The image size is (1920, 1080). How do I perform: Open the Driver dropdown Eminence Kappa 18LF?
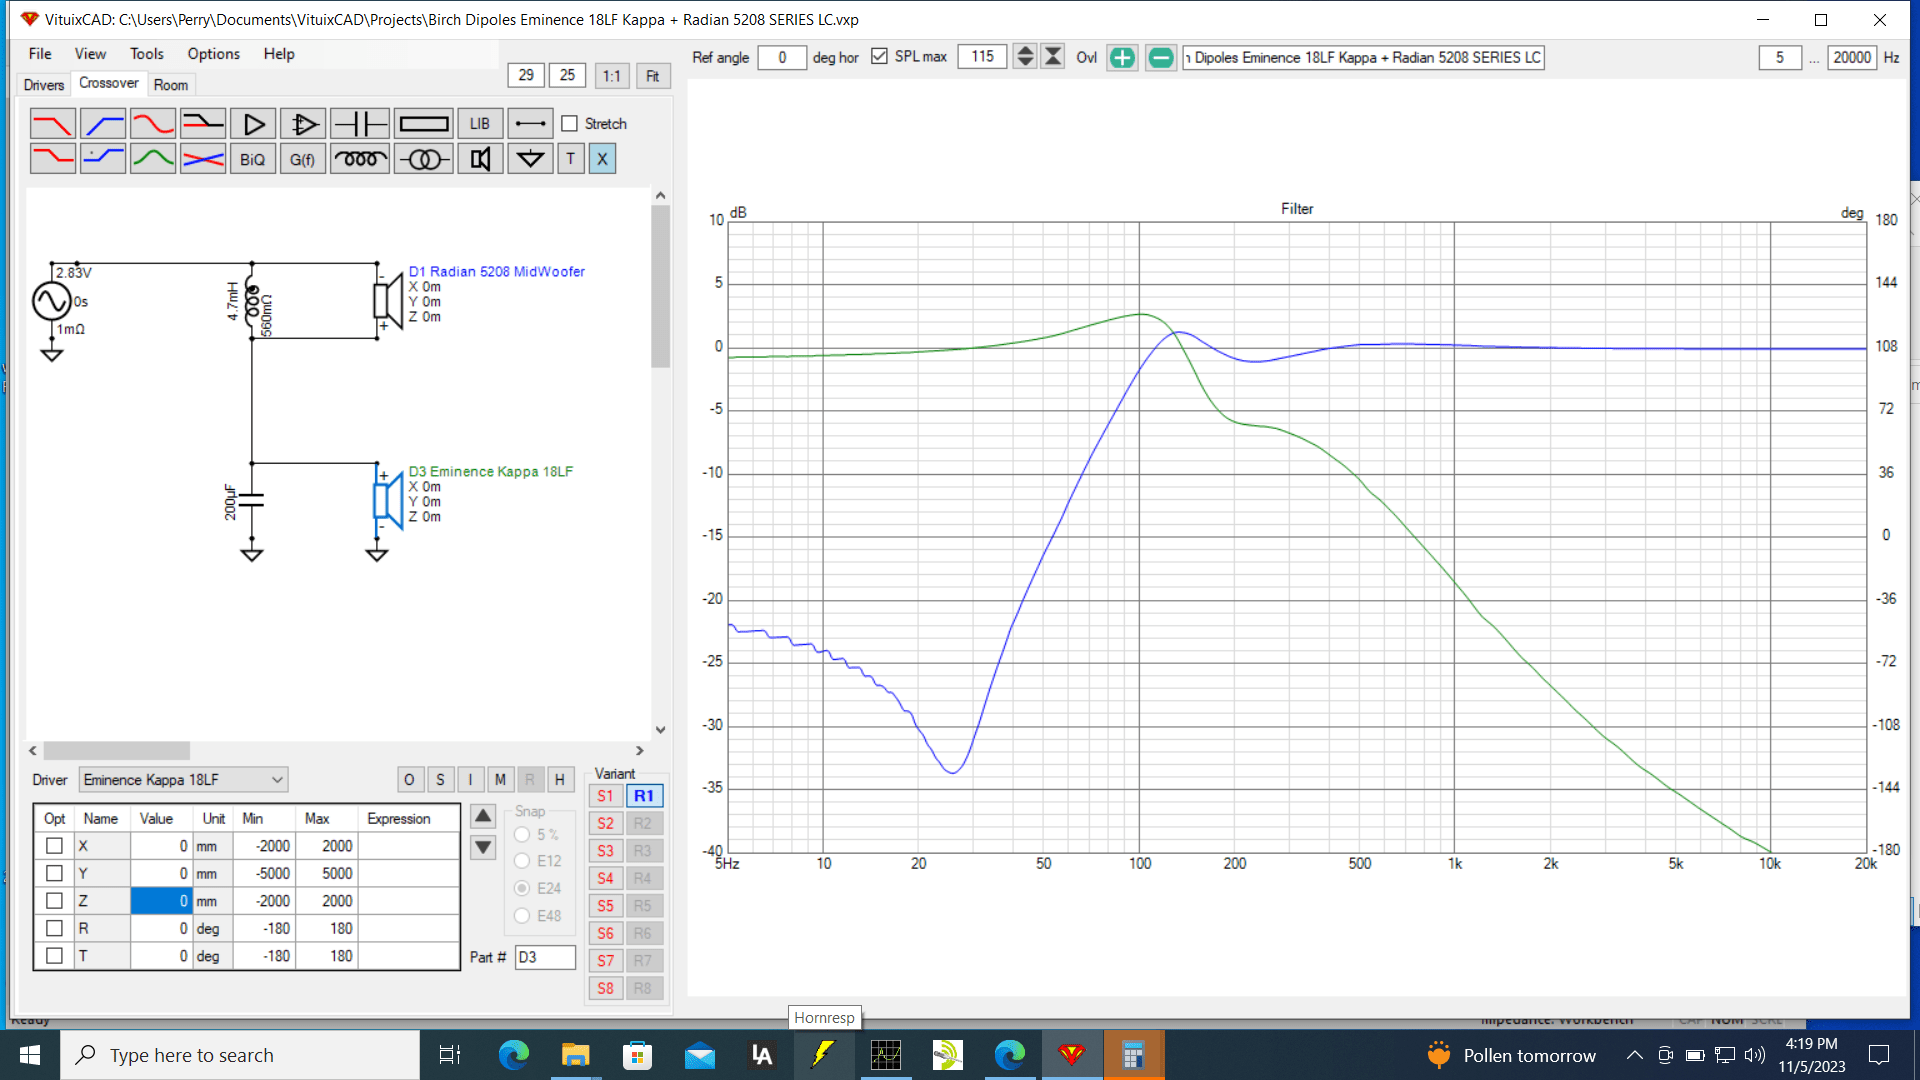184,780
